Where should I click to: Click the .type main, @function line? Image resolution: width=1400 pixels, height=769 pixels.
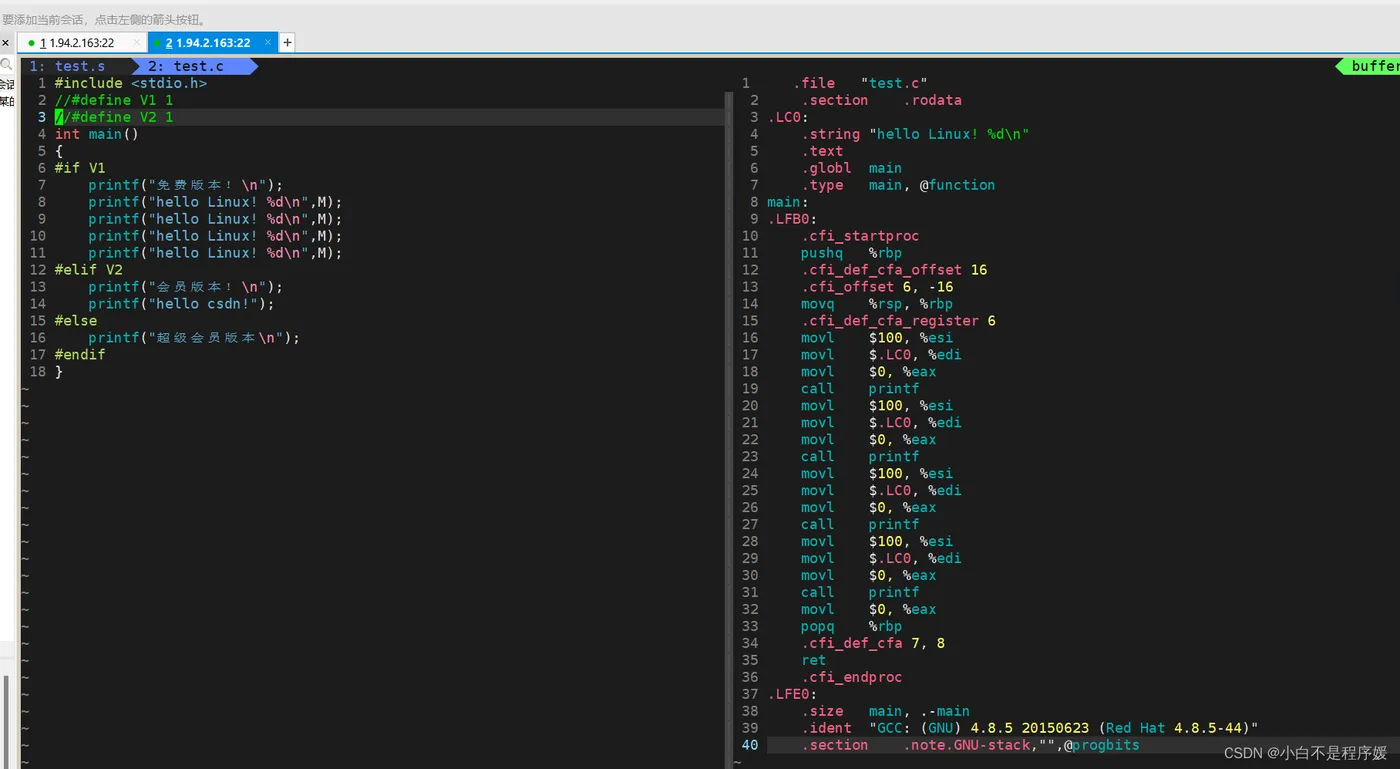pos(898,185)
